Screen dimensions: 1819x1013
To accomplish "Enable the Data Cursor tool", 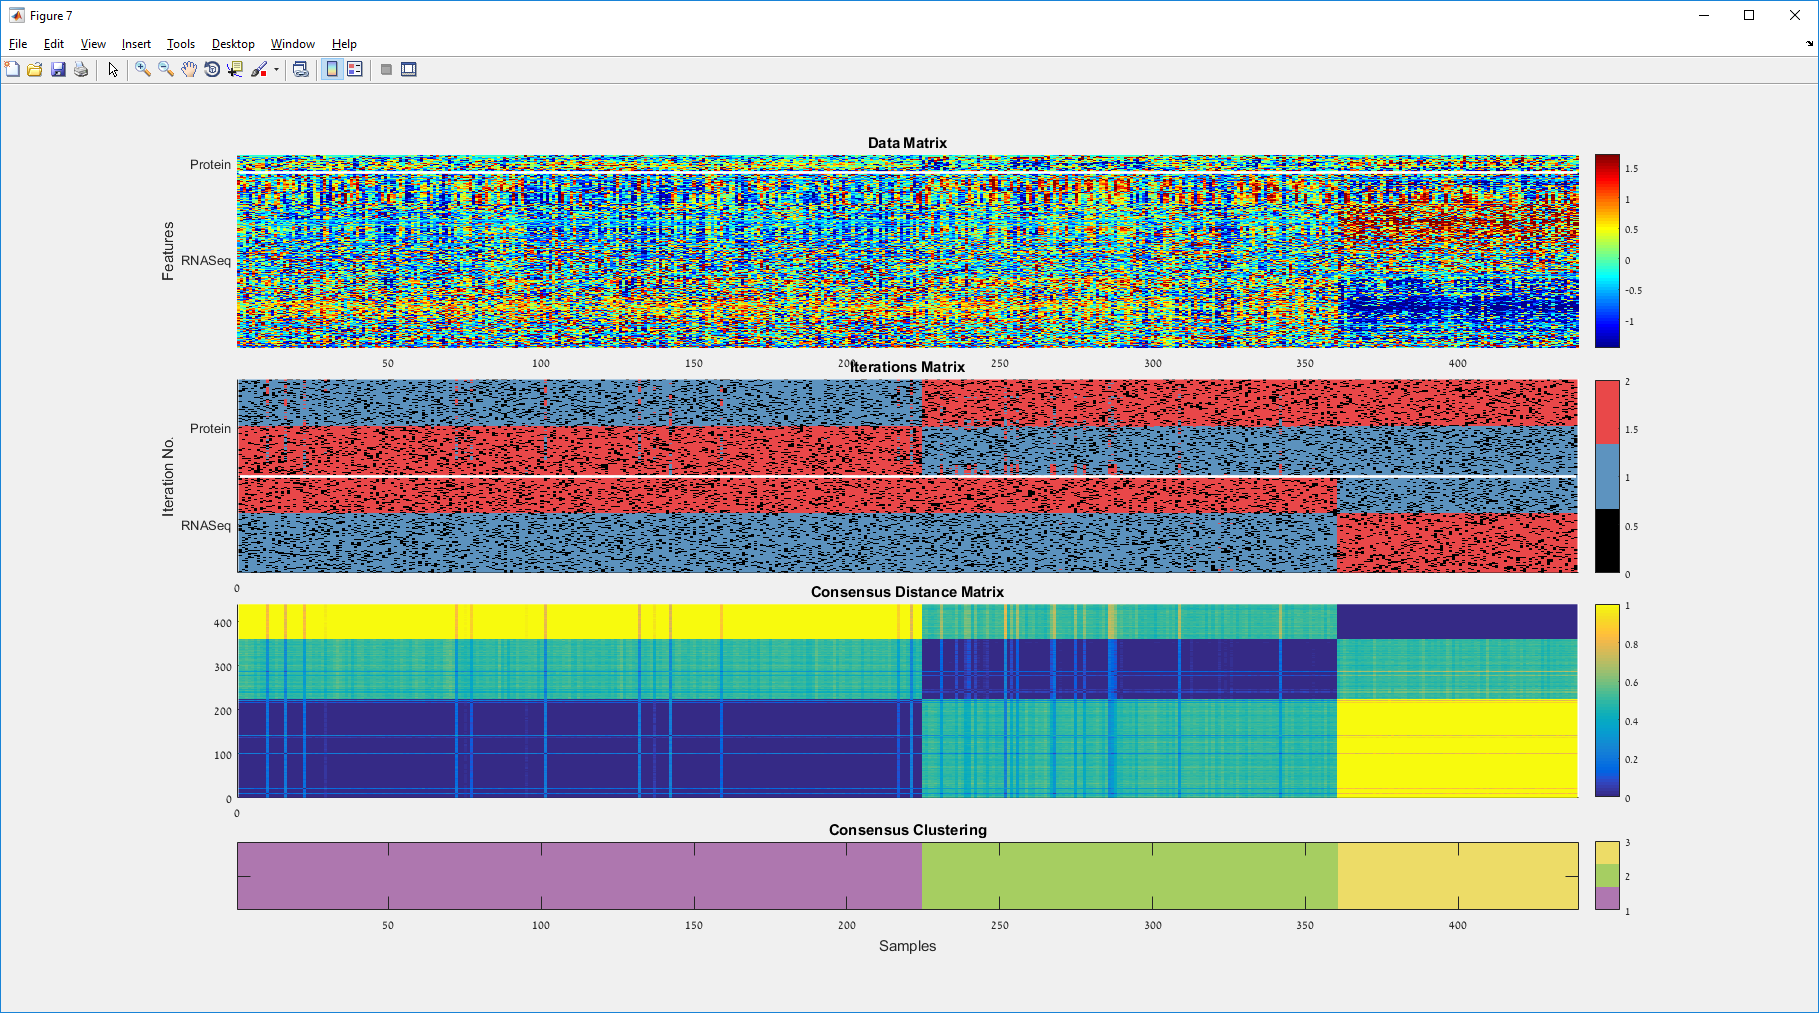I will [235, 69].
